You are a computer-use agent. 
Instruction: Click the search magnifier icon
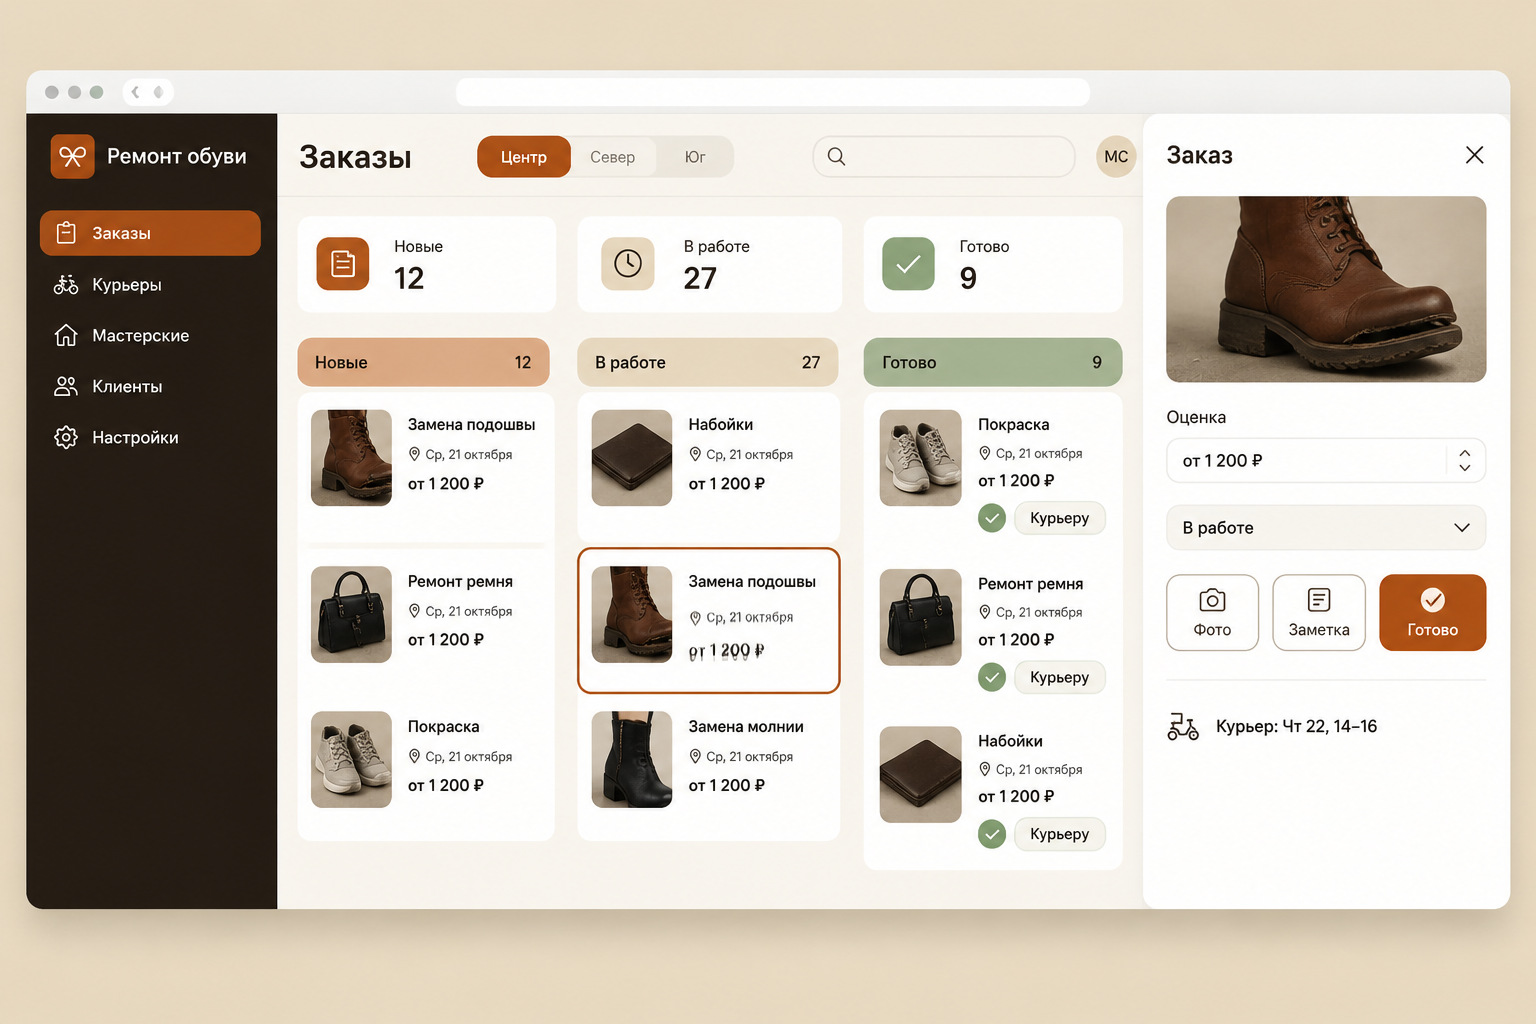(837, 157)
